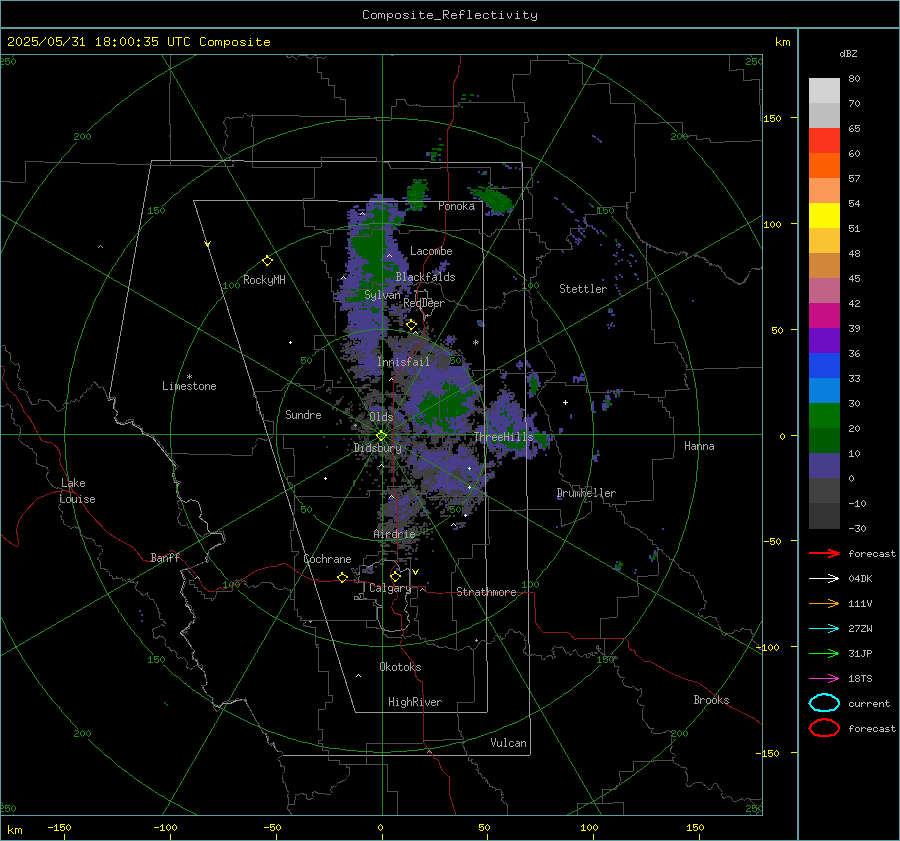This screenshot has width=900, height=841.
Task: Select the purple 36–39 dBZ swatch
Action: pos(824,340)
